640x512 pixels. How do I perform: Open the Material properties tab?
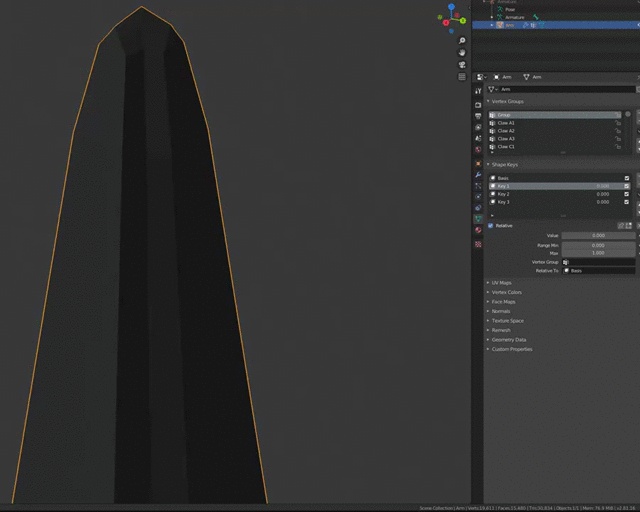click(478, 230)
